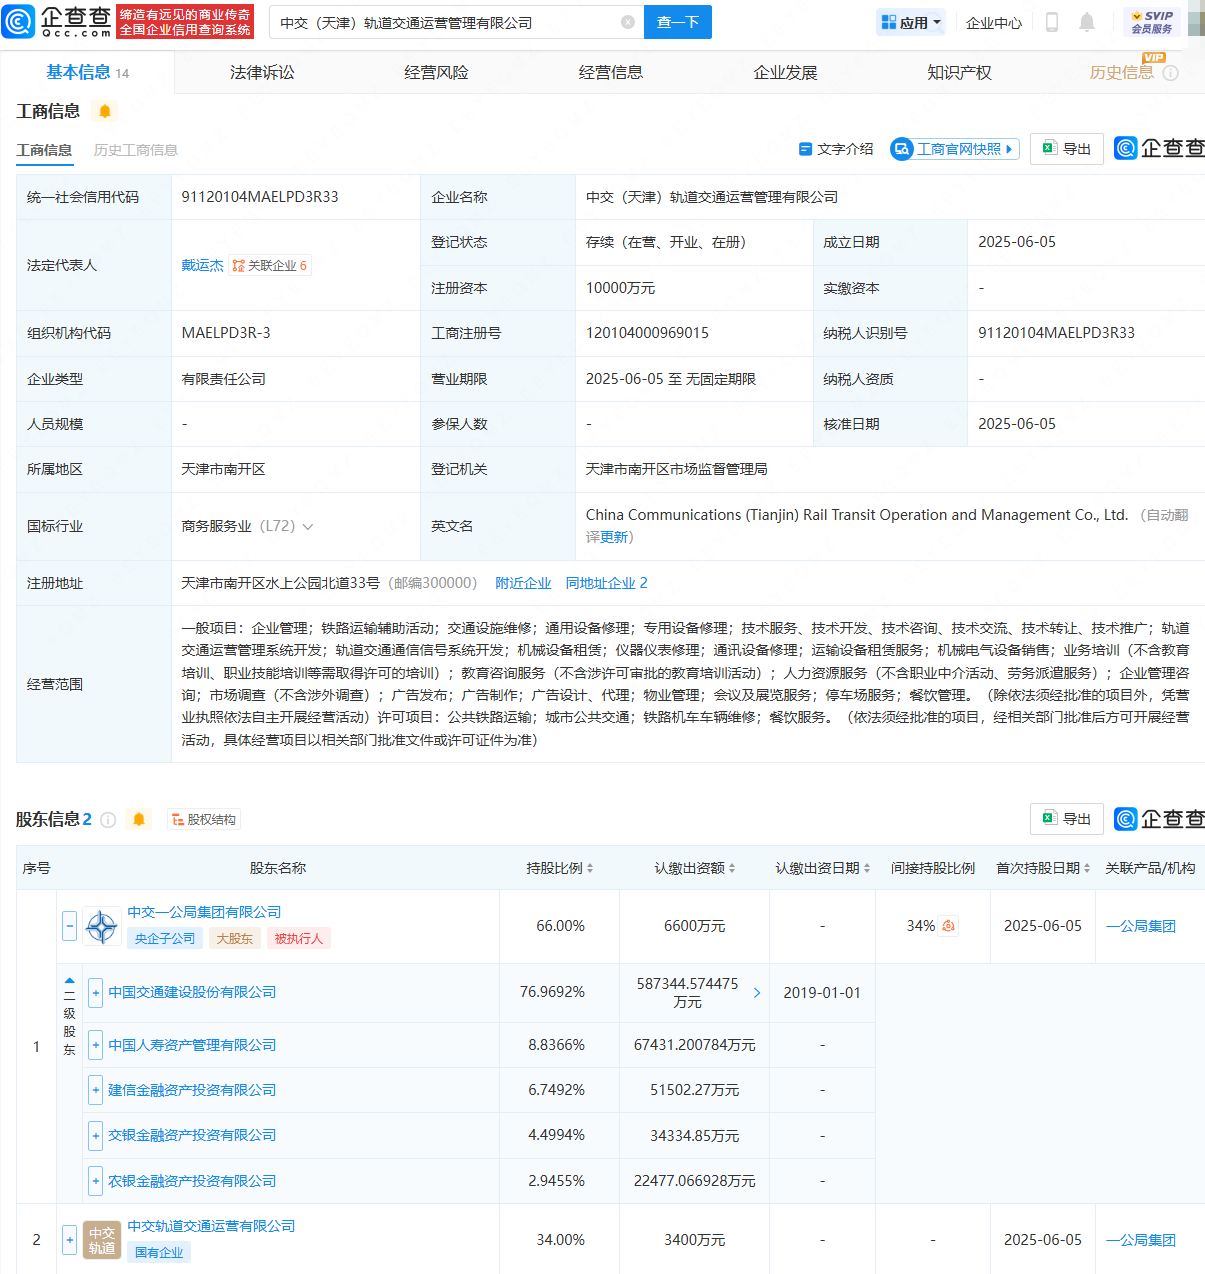Viewport: 1205px width, 1274px height.
Task: Click the orange bell beside 工商信息
Action: point(105,111)
